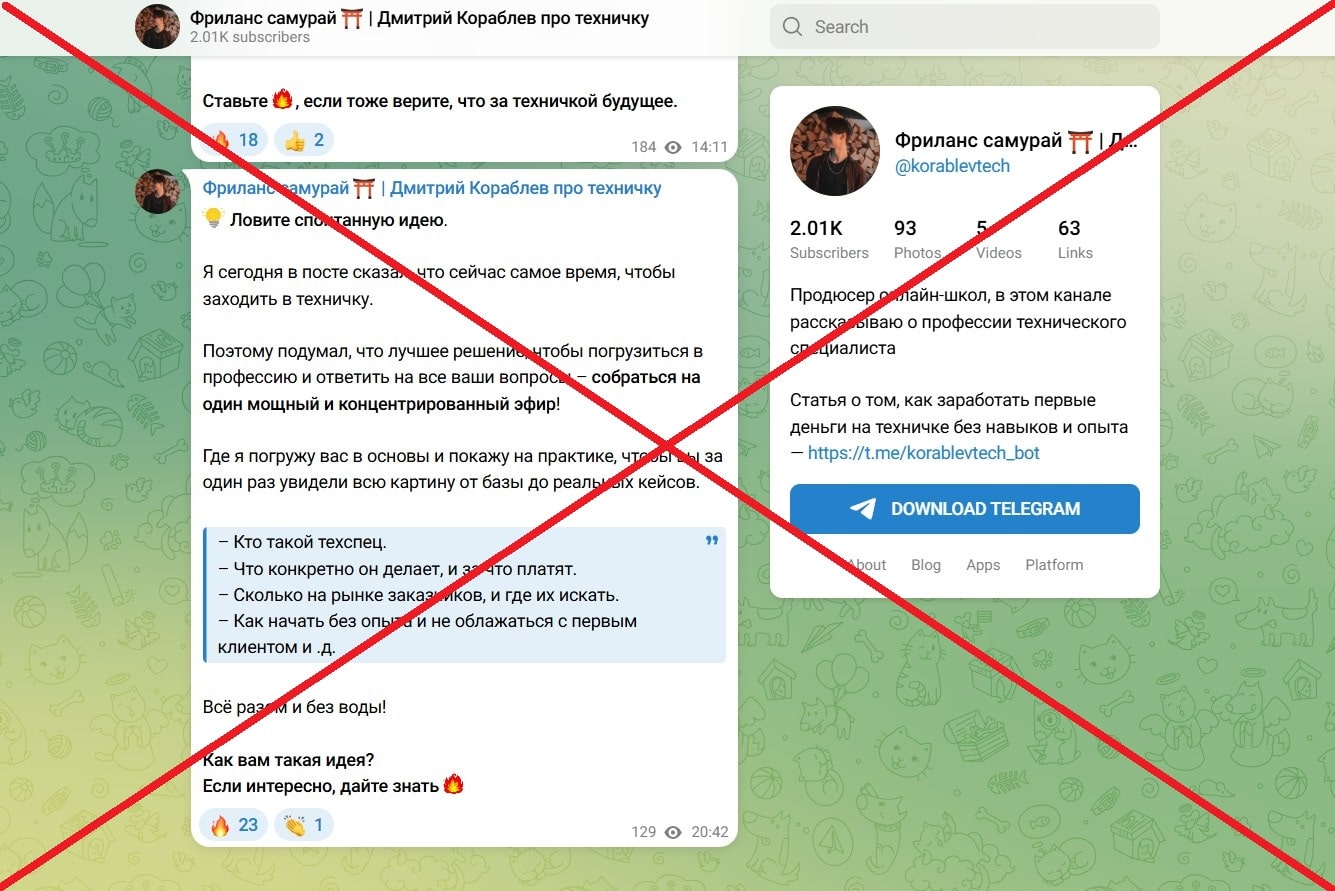
Task: Click the post author avatar beside the message
Action: click(x=158, y=191)
